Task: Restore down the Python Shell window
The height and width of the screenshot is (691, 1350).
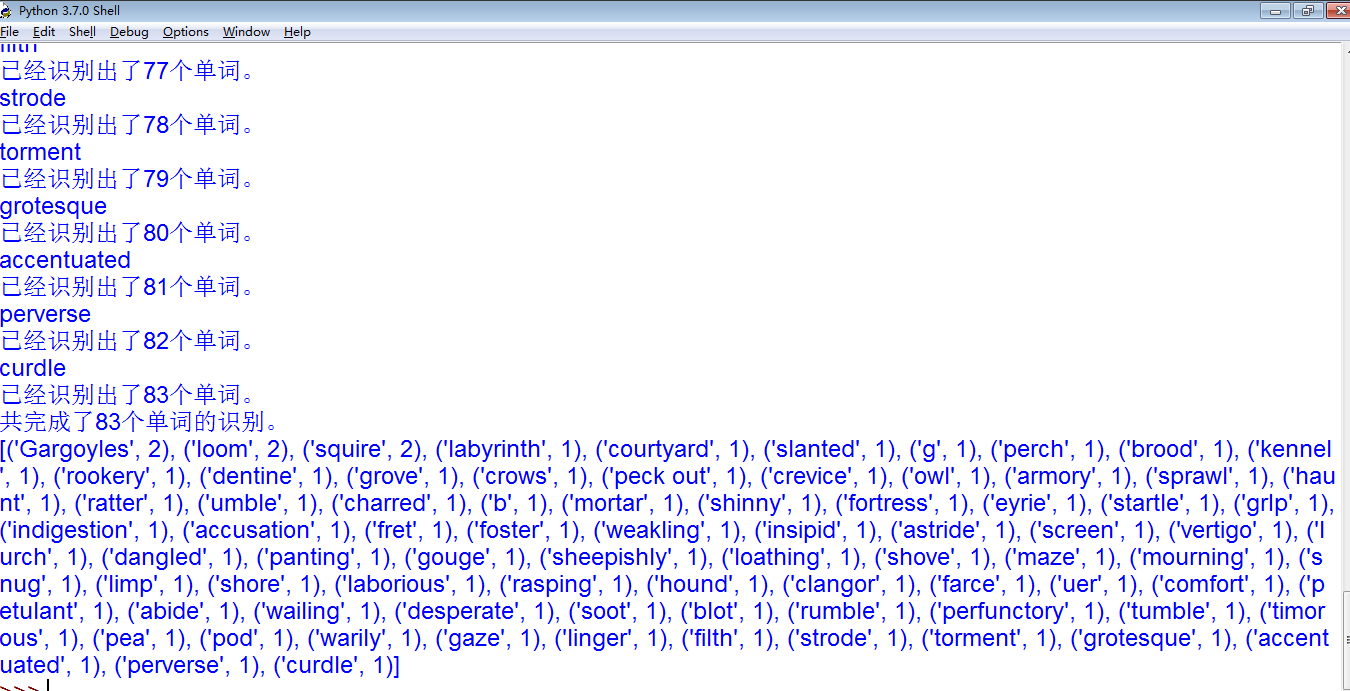Action: (1307, 11)
